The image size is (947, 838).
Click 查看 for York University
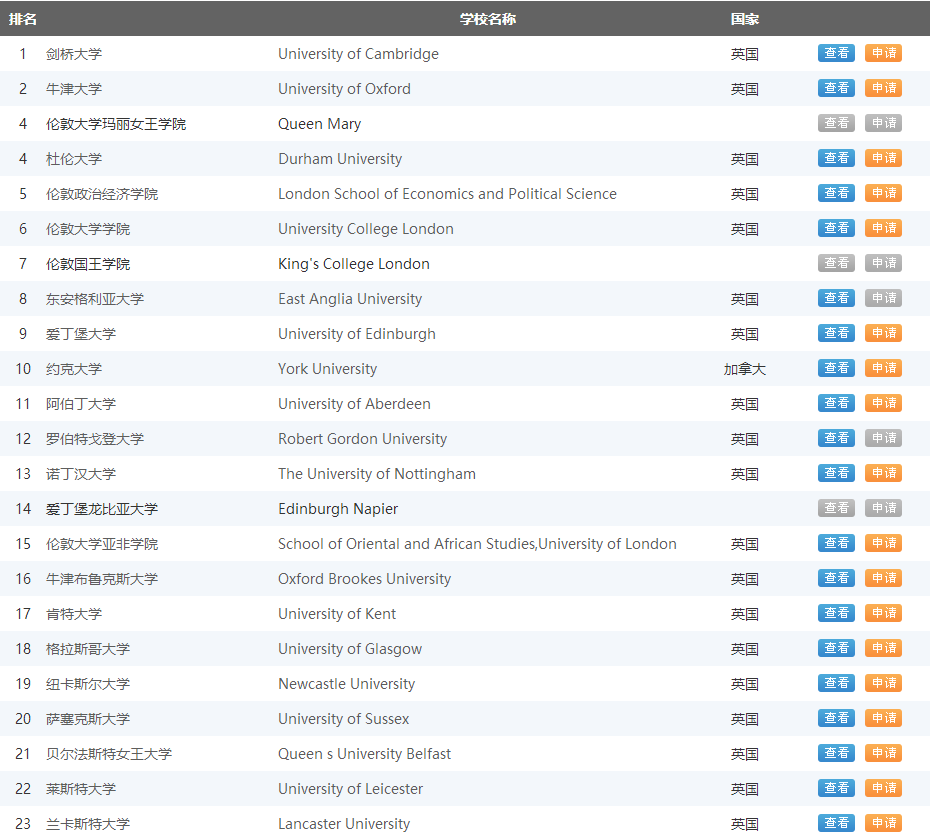click(x=836, y=368)
